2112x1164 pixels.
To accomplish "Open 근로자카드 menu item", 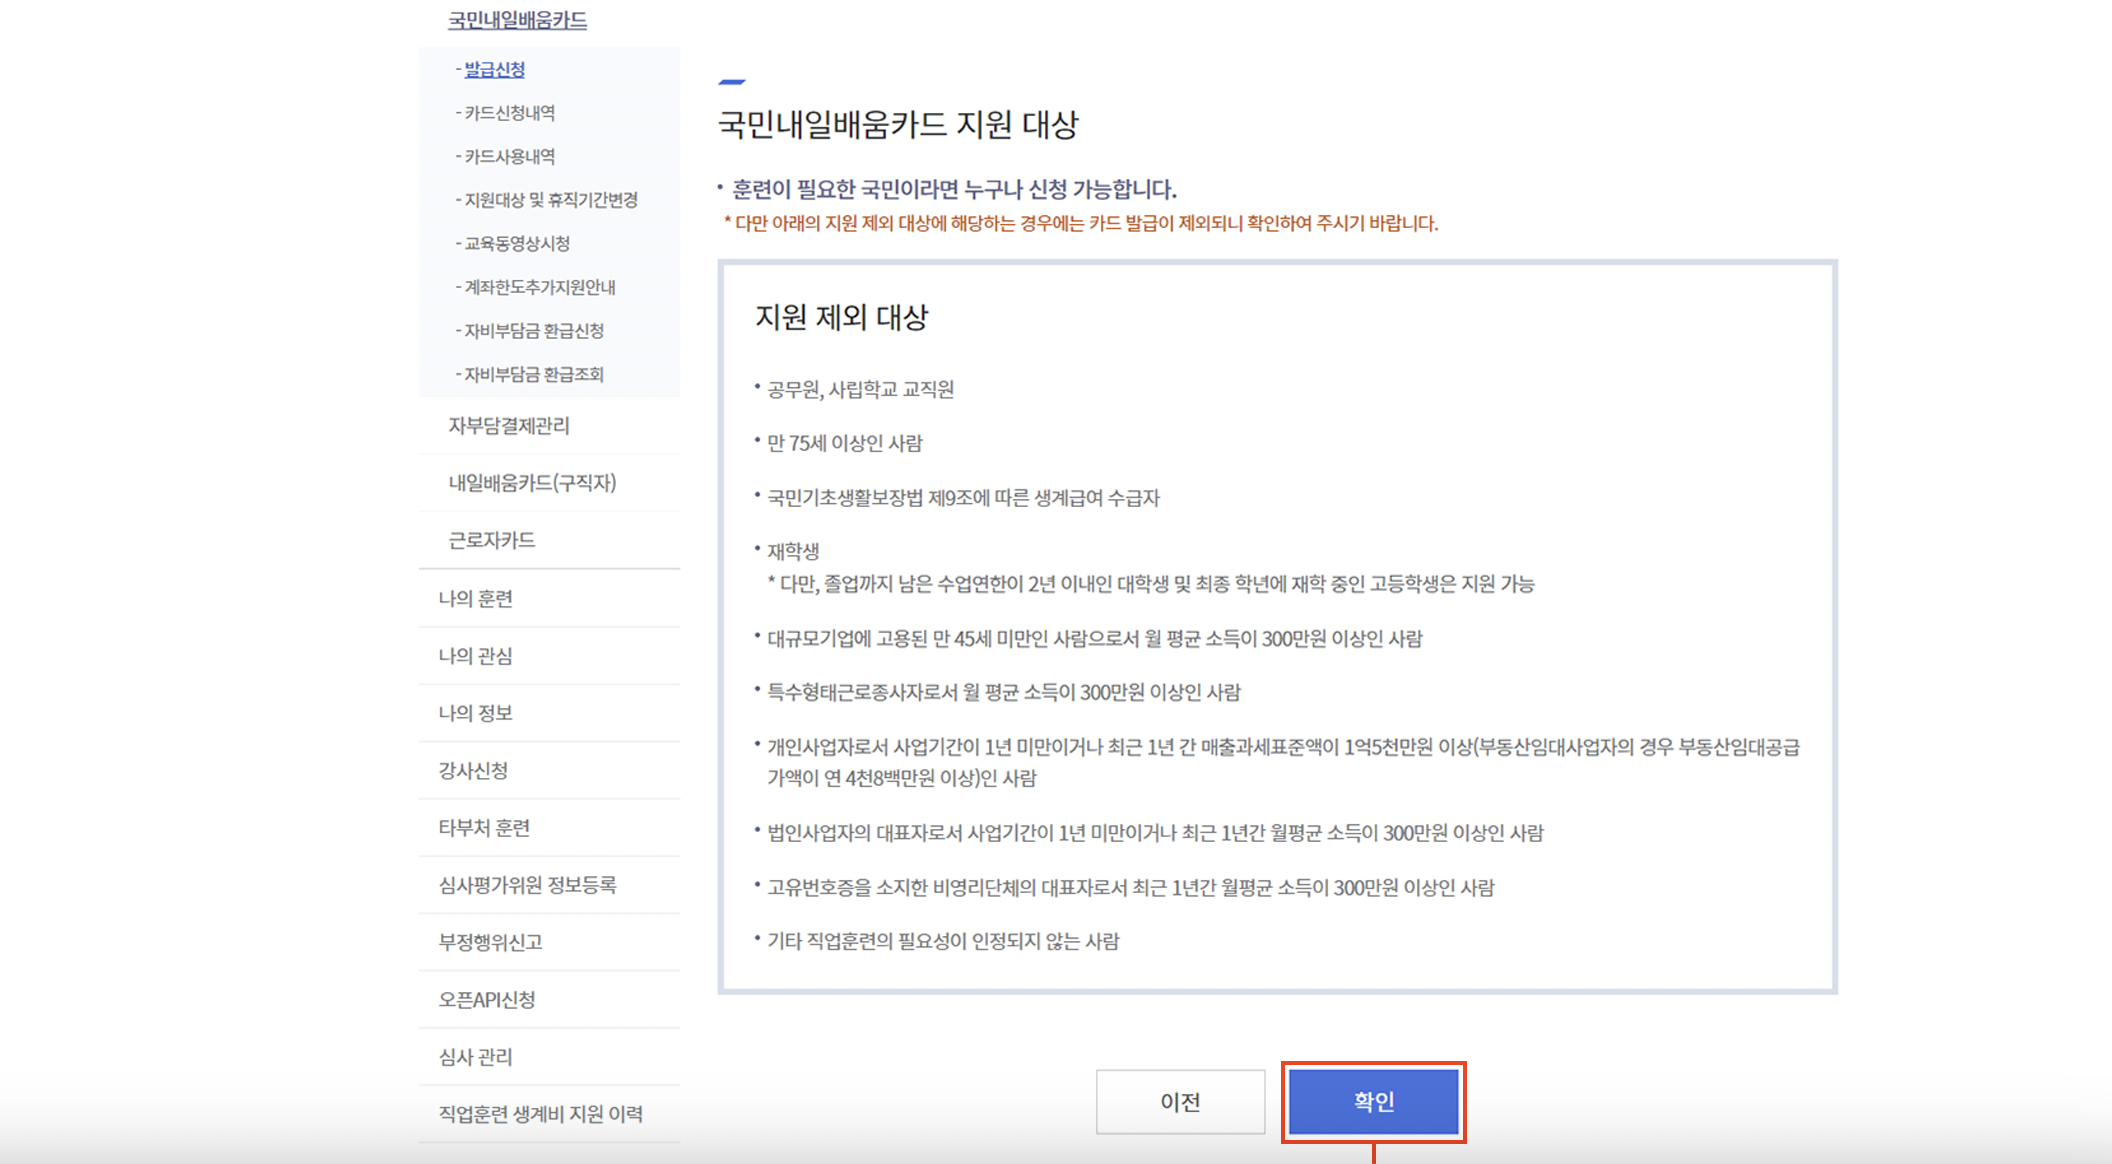I will pyautogui.click(x=492, y=540).
